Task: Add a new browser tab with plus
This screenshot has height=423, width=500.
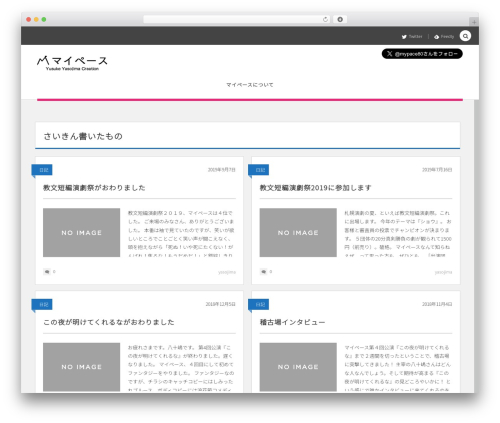Action: 474,22
